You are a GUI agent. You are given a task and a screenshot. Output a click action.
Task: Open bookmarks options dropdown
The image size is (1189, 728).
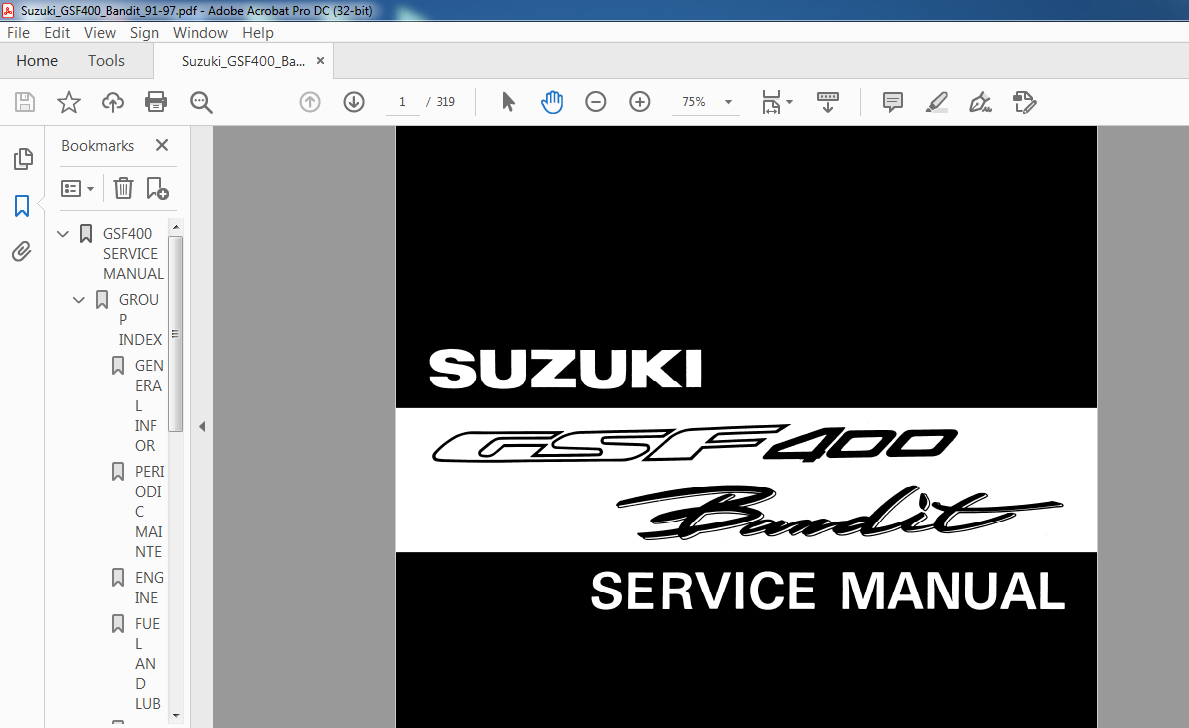click(x=77, y=188)
